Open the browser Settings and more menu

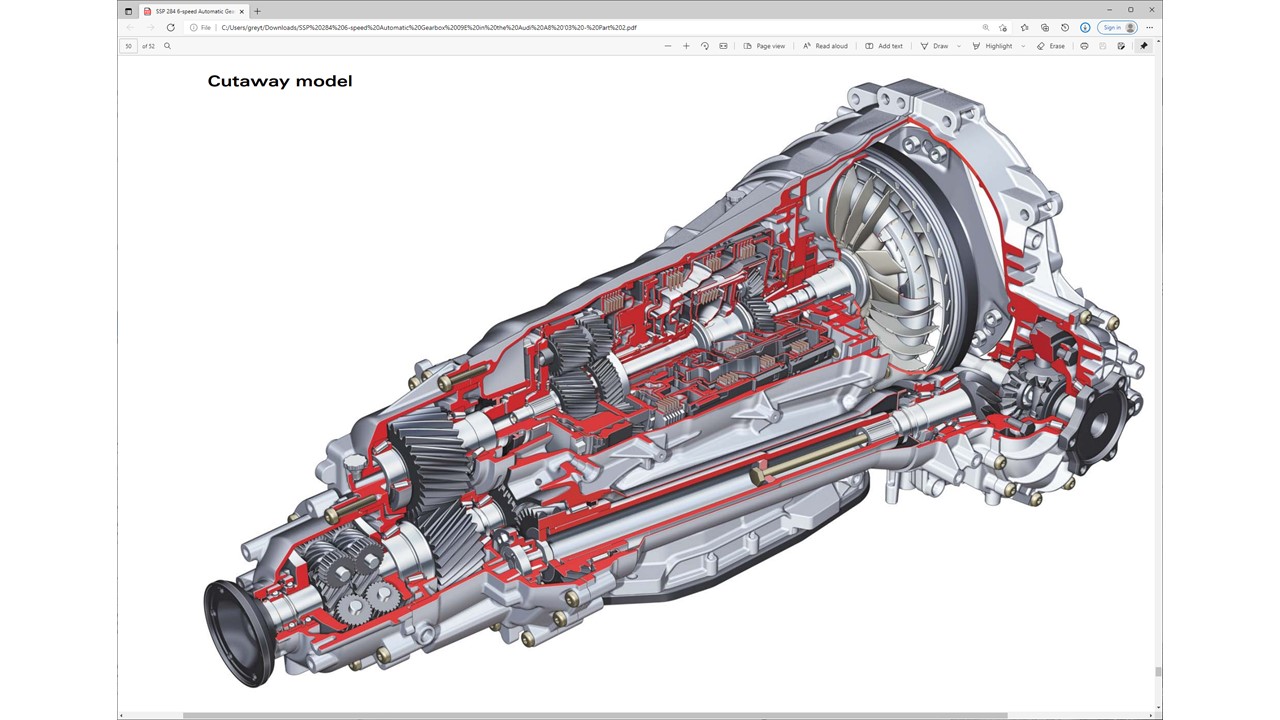pos(1149,28)
